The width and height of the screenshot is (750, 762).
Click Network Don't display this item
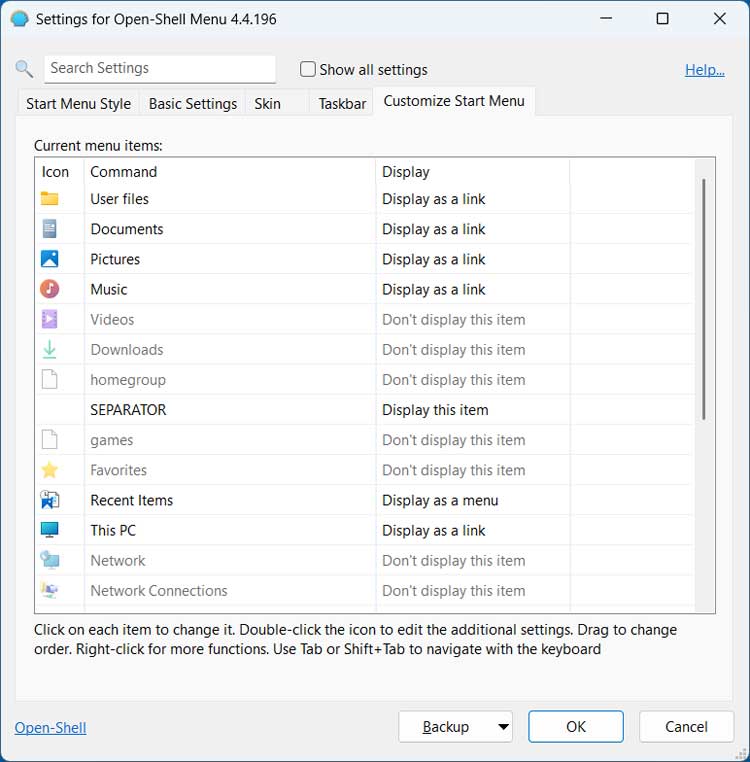[x=453, y=560]
